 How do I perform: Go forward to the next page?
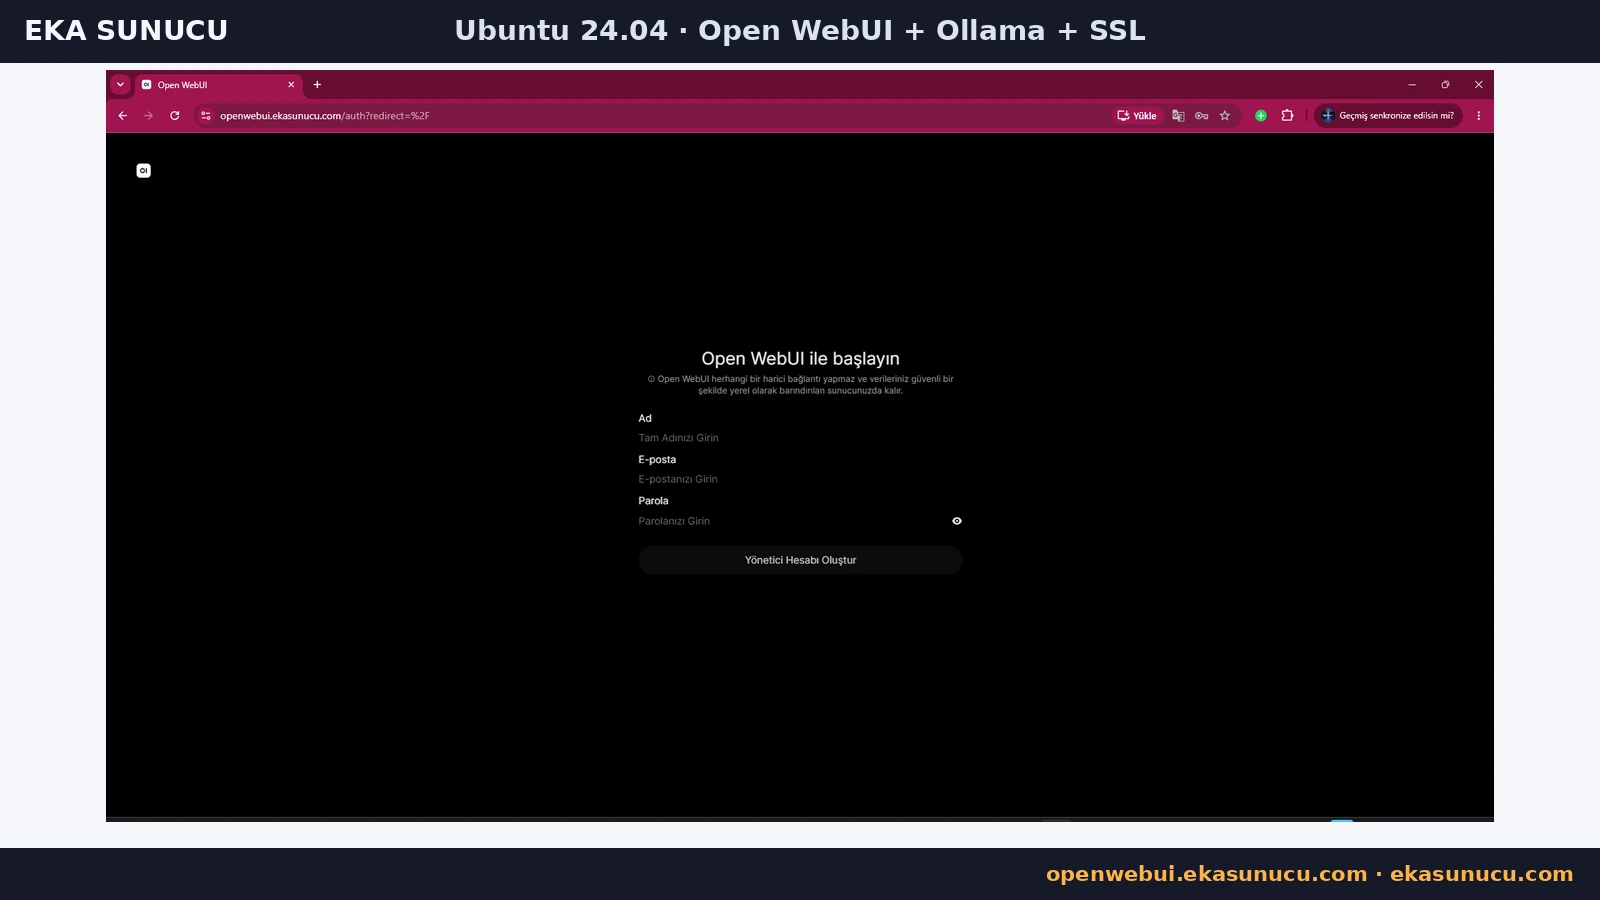pos(149,116)
